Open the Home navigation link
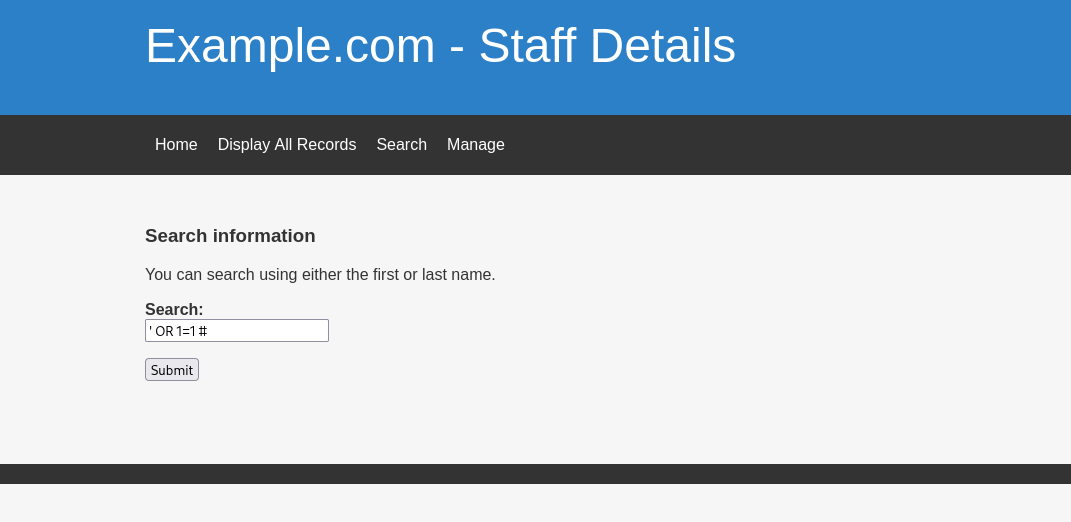The width and height of the screenshot is (1071, 522). click(x=176, y=145)
